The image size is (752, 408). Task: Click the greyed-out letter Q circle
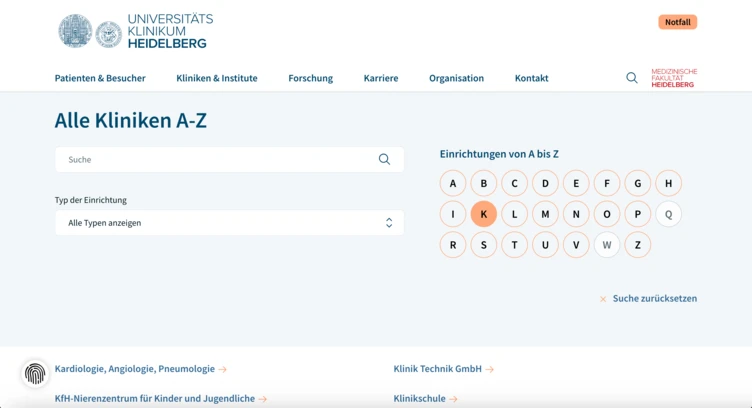coord(668,214)
